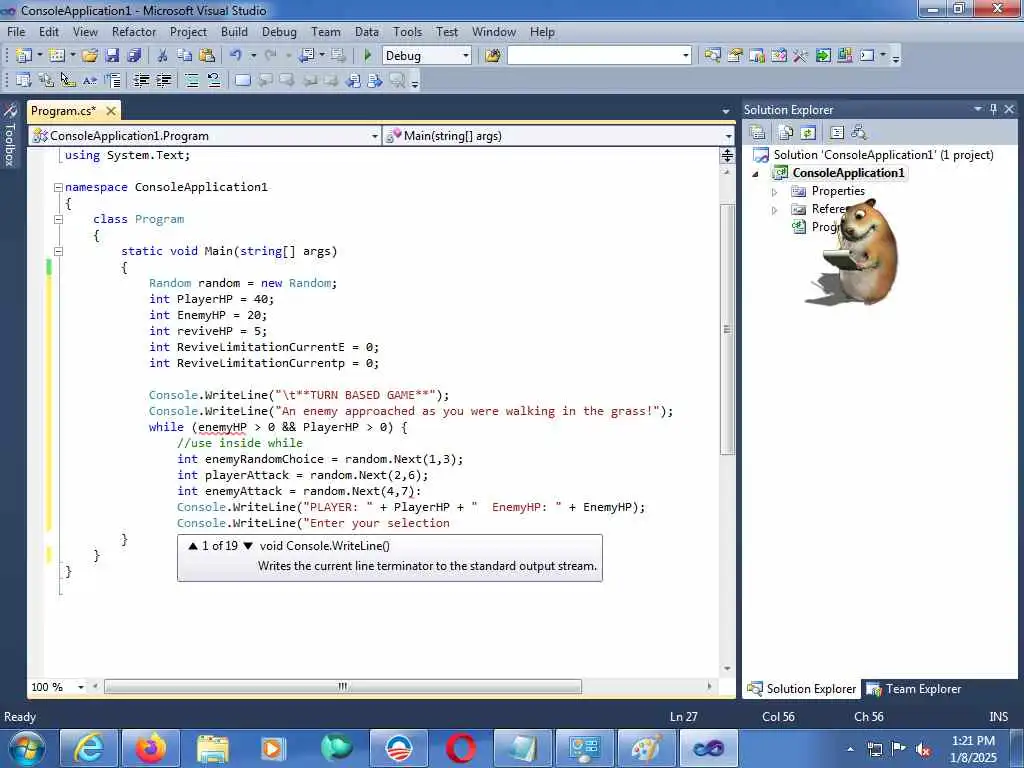Open the Properties Window toolbar icon

click(x=735, y=56)
